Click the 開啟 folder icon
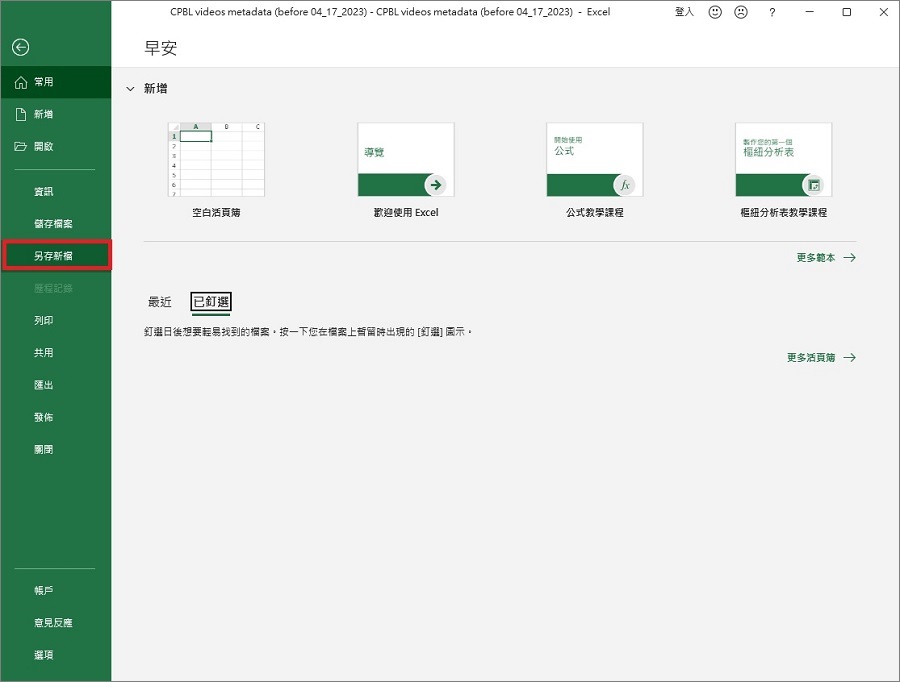 tap(21, 146)
